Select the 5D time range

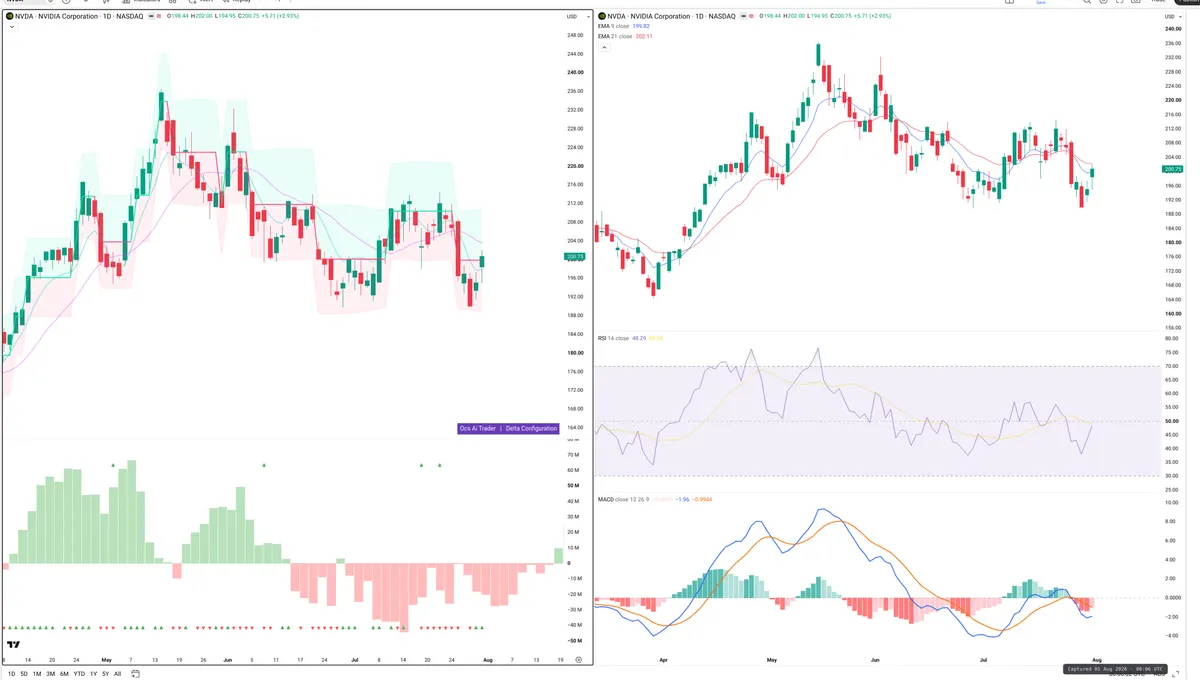pyautogui.click(x=23, y=674)
